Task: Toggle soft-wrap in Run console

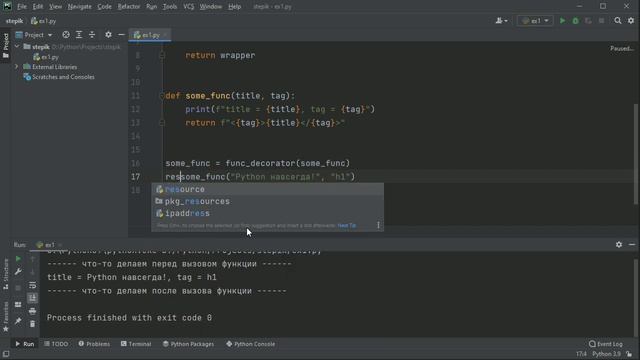Action: click(x=33, y=285)
